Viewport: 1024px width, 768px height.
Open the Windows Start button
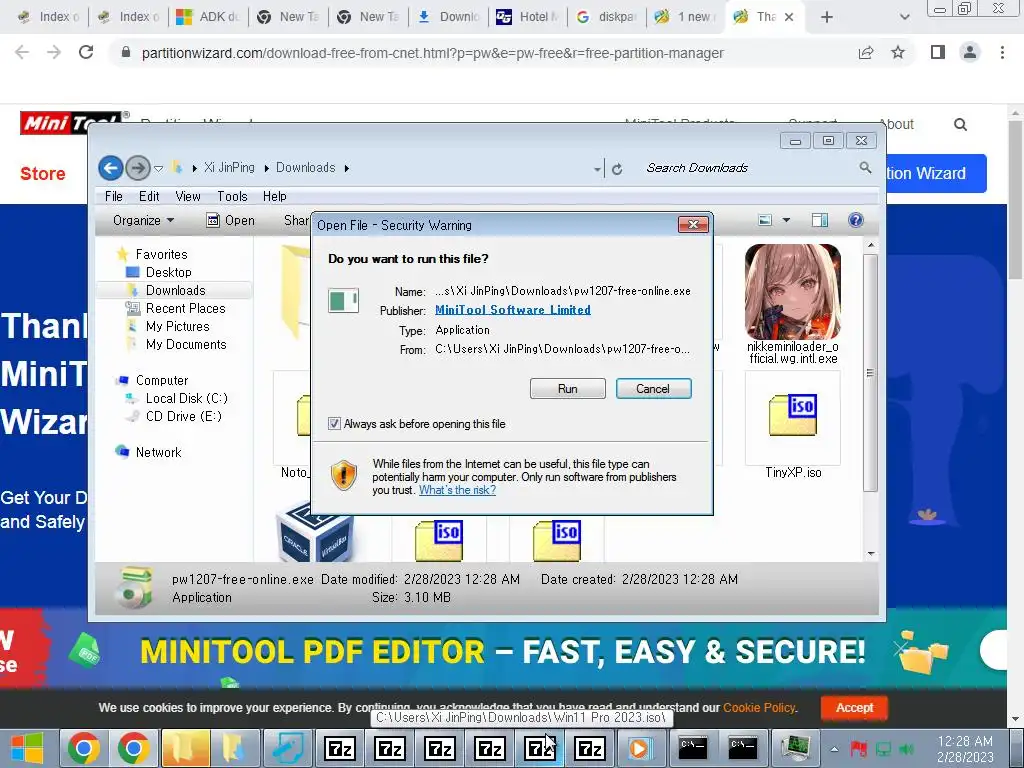pyautogui.click(x=27, y=748)
